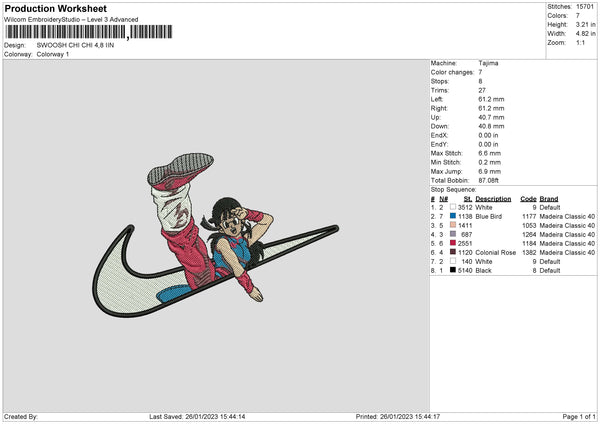600x424 pixels.
Task: Click the lavender swatch beside 687 stitches
Action: [453, 234]
